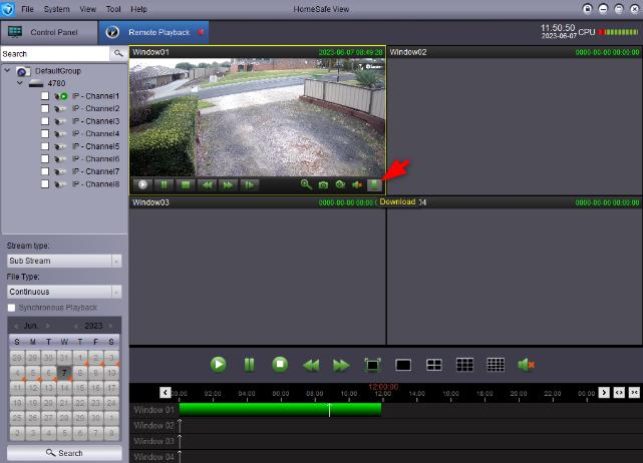Toggle full screen view in bottom toolbar
The image size is (643, 463).
[x=373, y=365]
